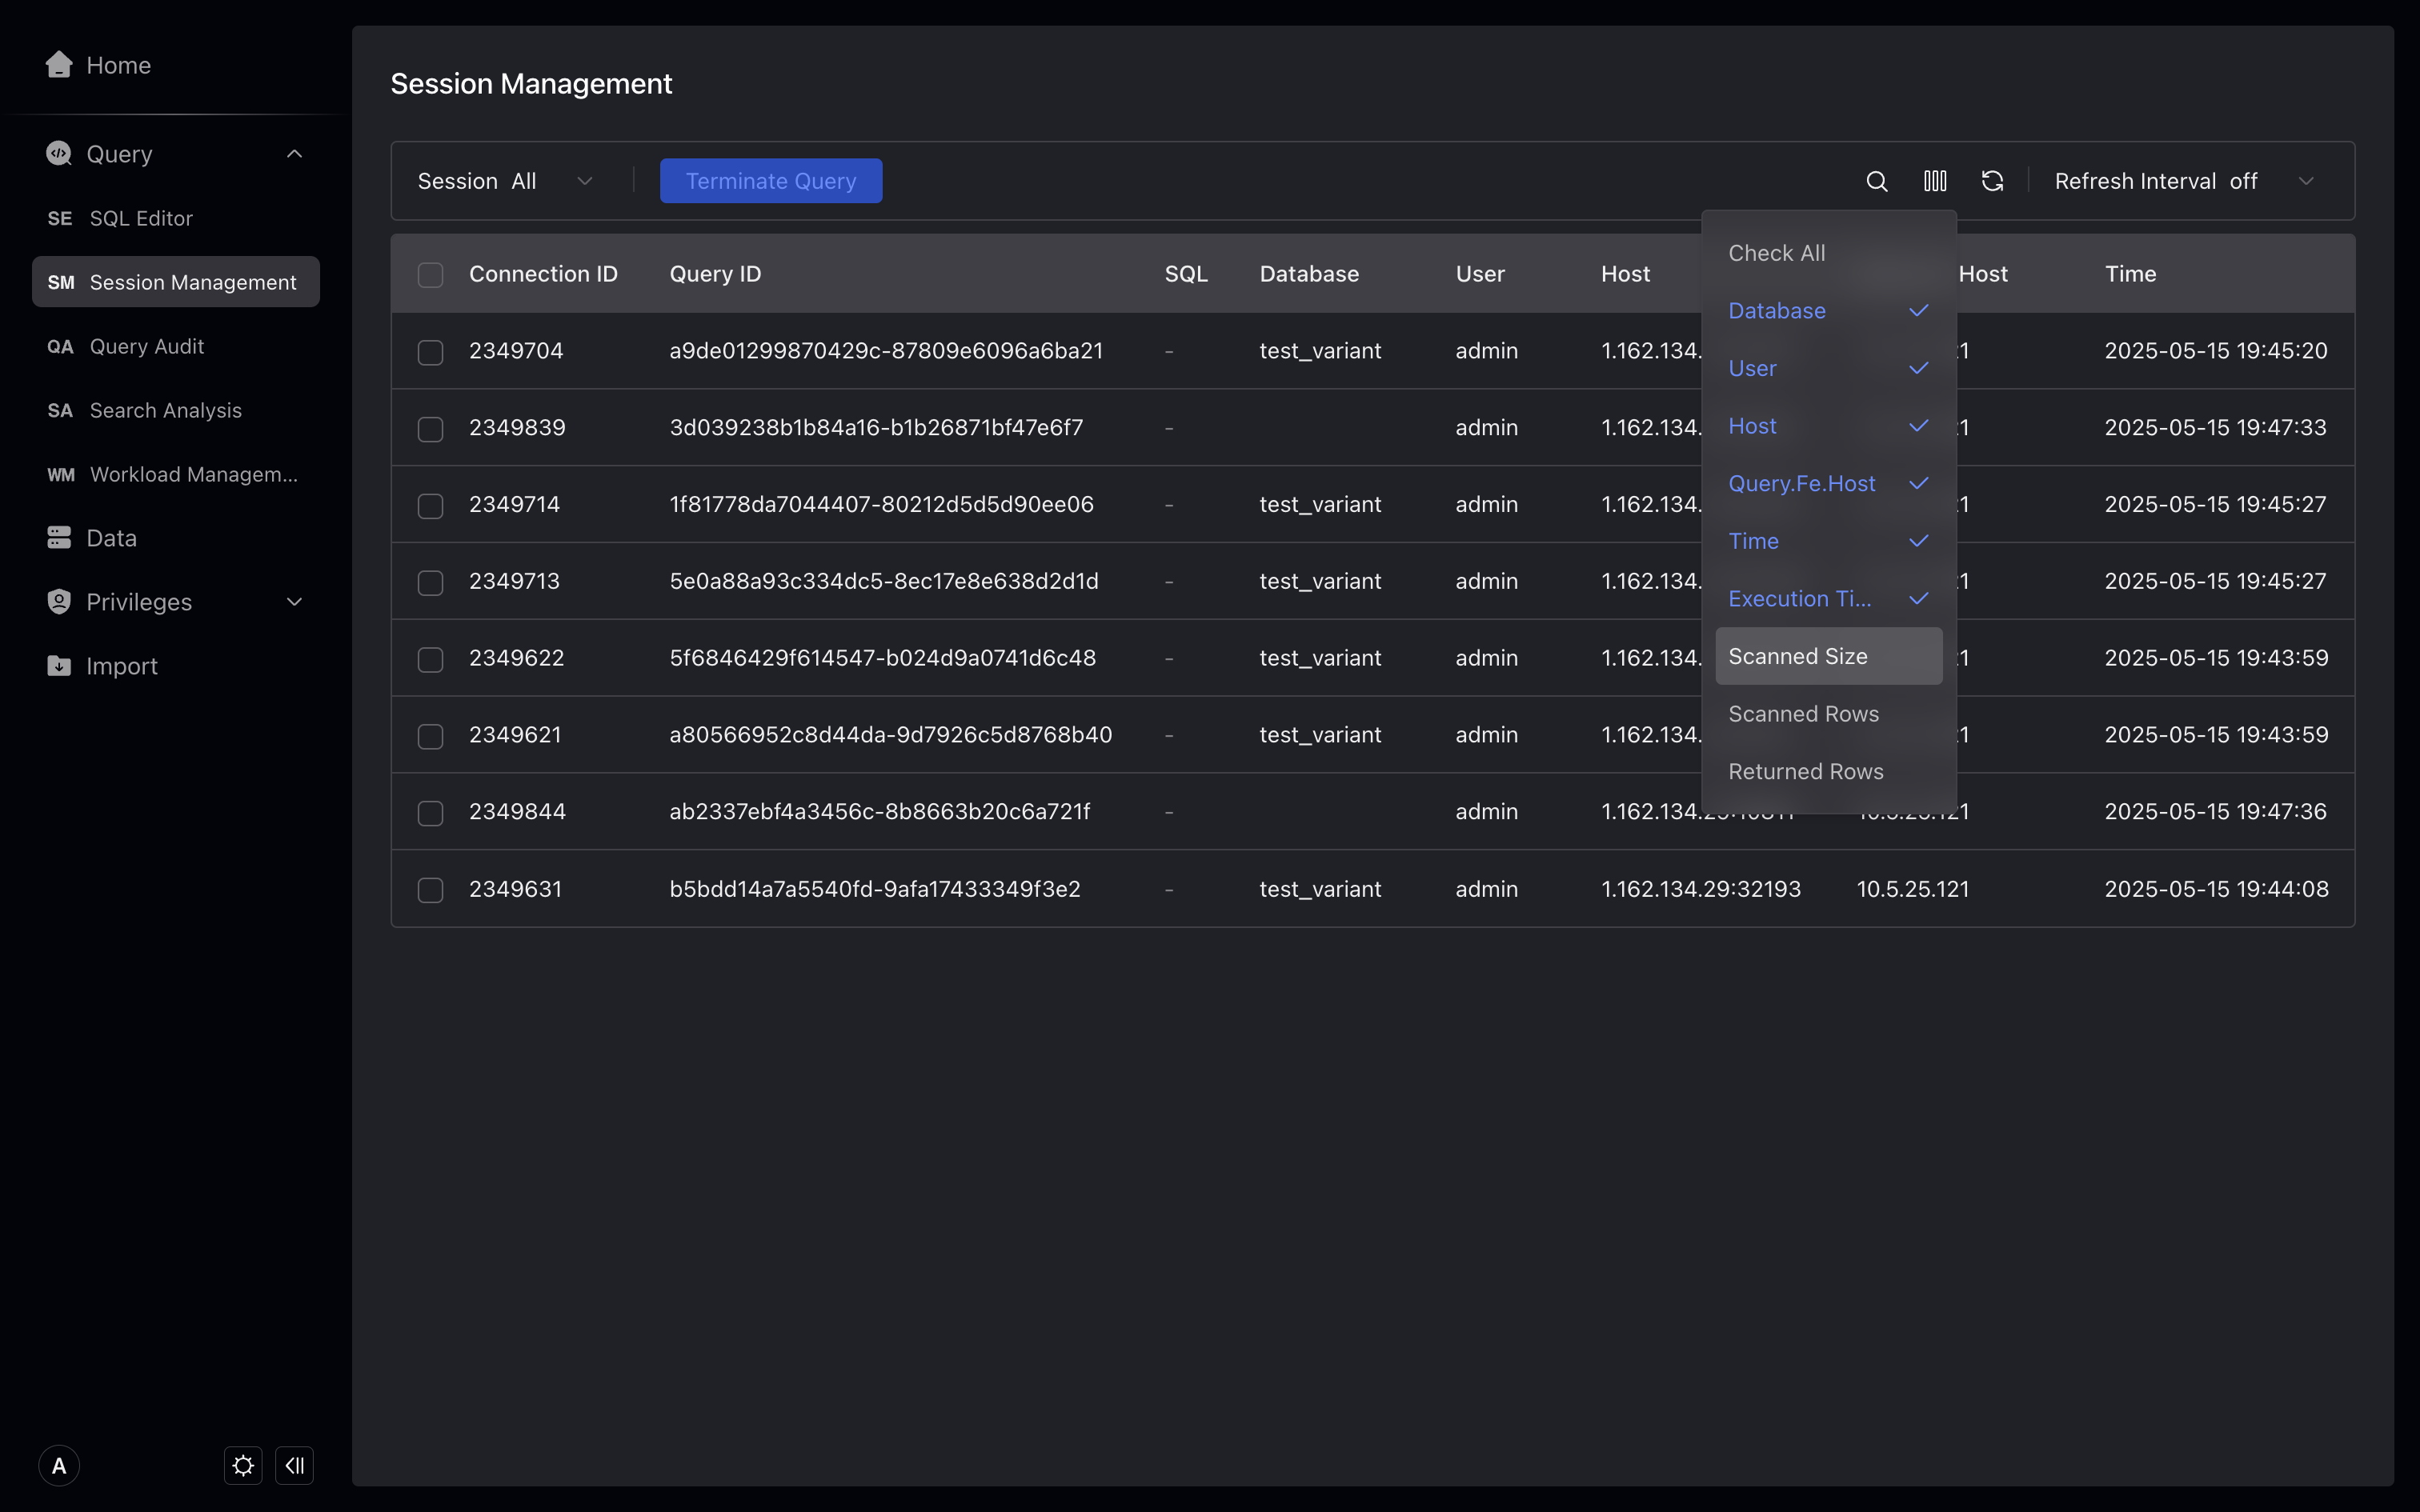Click the Query section icon

[59, 153]
